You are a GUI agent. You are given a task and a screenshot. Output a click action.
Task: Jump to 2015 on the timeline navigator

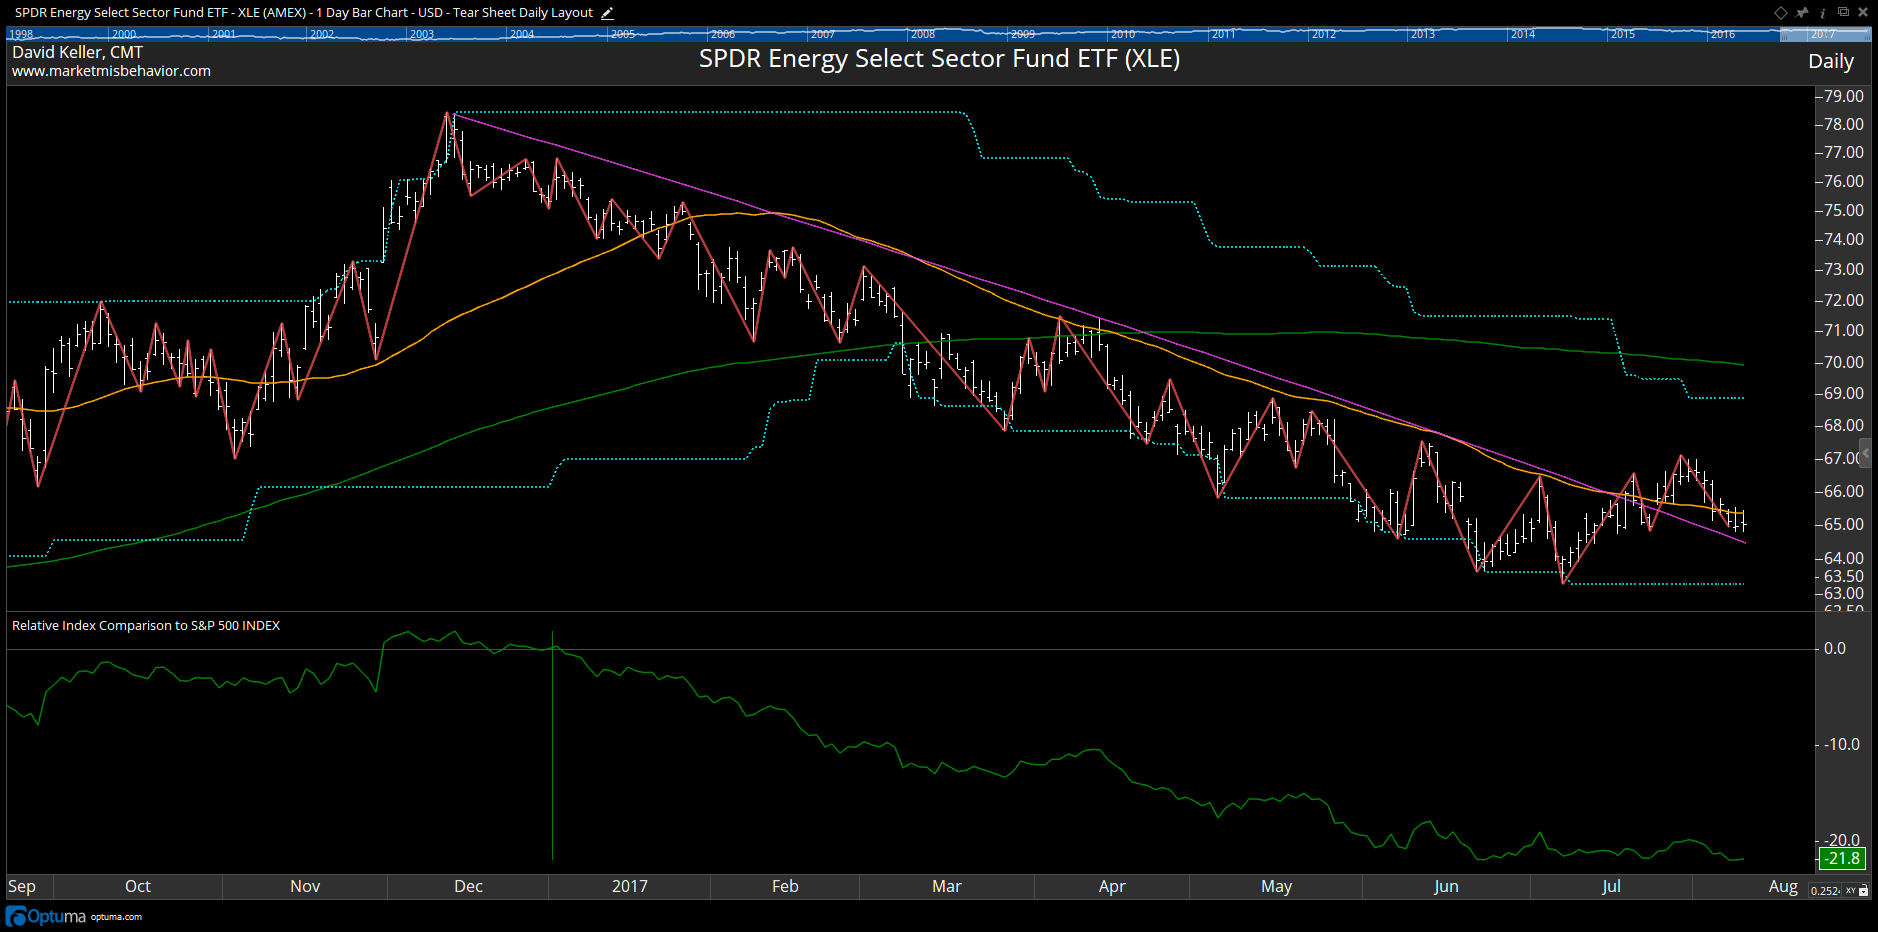[x=1623, y=34]
